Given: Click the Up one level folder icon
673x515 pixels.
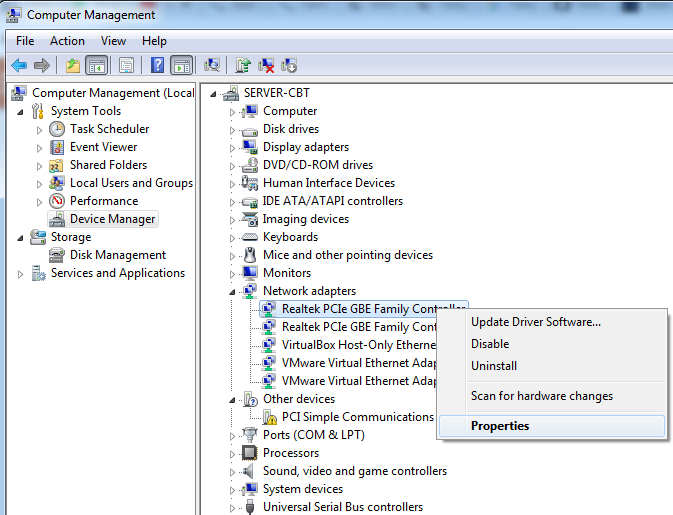Looking at the screenshot, I should pos(73,66).
